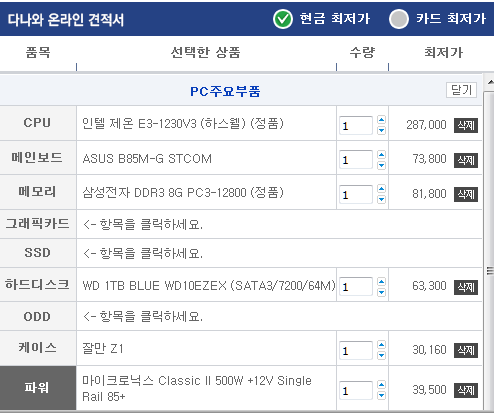Decrease 케이스 quantity with down arrow

pyautogui.click(x=381, y=355)
